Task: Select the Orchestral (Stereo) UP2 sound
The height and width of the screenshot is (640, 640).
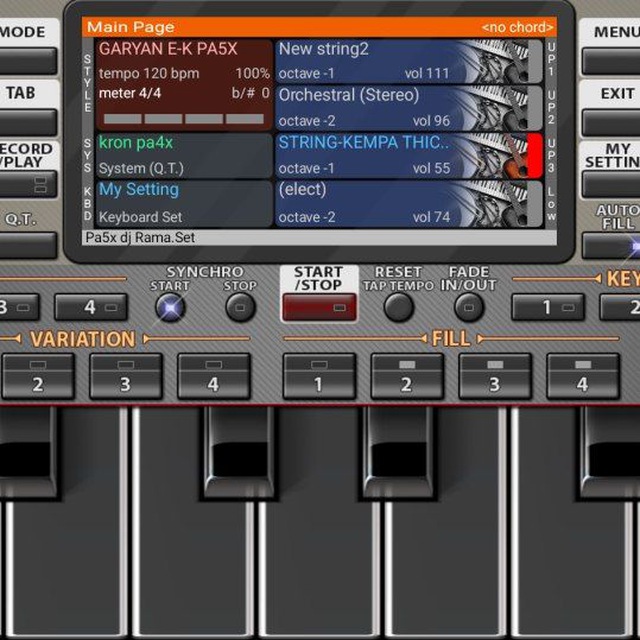Action: pos(402,108)
